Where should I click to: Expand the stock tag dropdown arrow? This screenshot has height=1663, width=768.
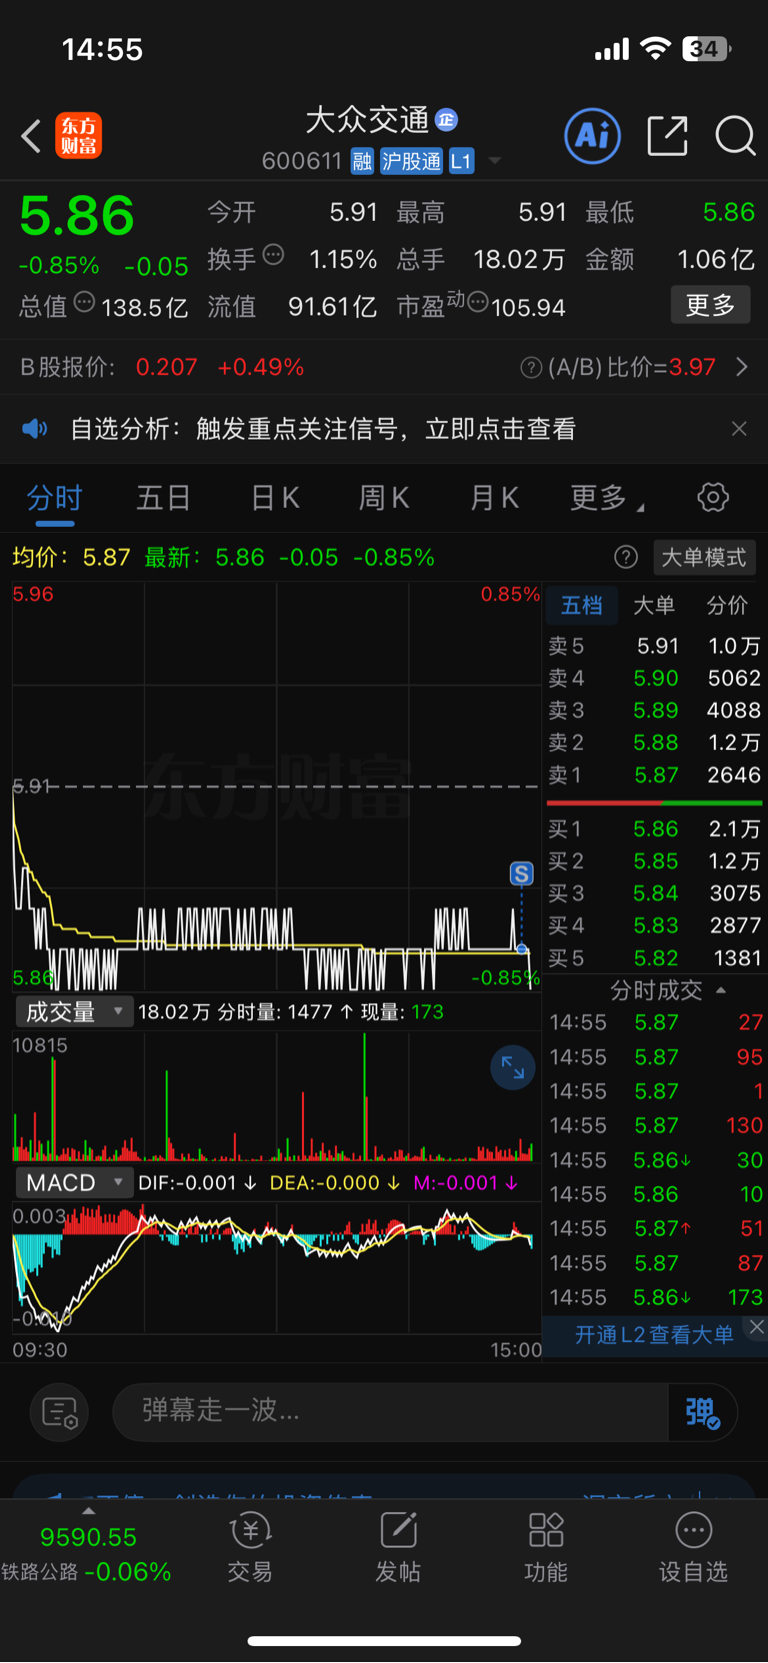tap(494, 161)
